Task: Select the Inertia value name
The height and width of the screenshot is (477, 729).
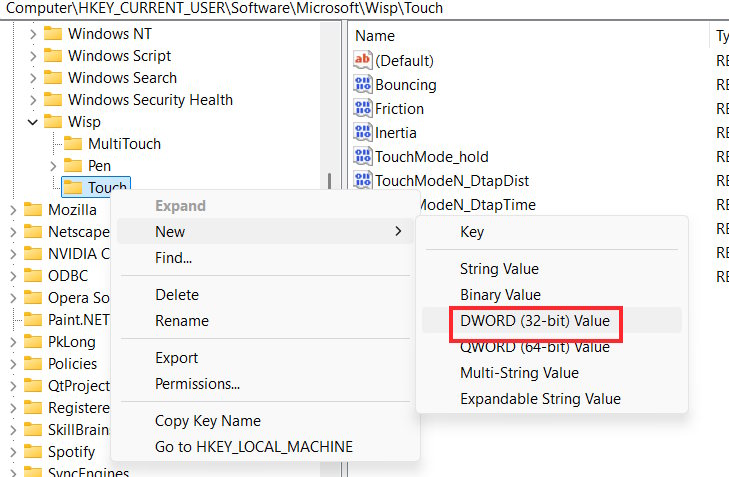Action: [x=396, y=132]
